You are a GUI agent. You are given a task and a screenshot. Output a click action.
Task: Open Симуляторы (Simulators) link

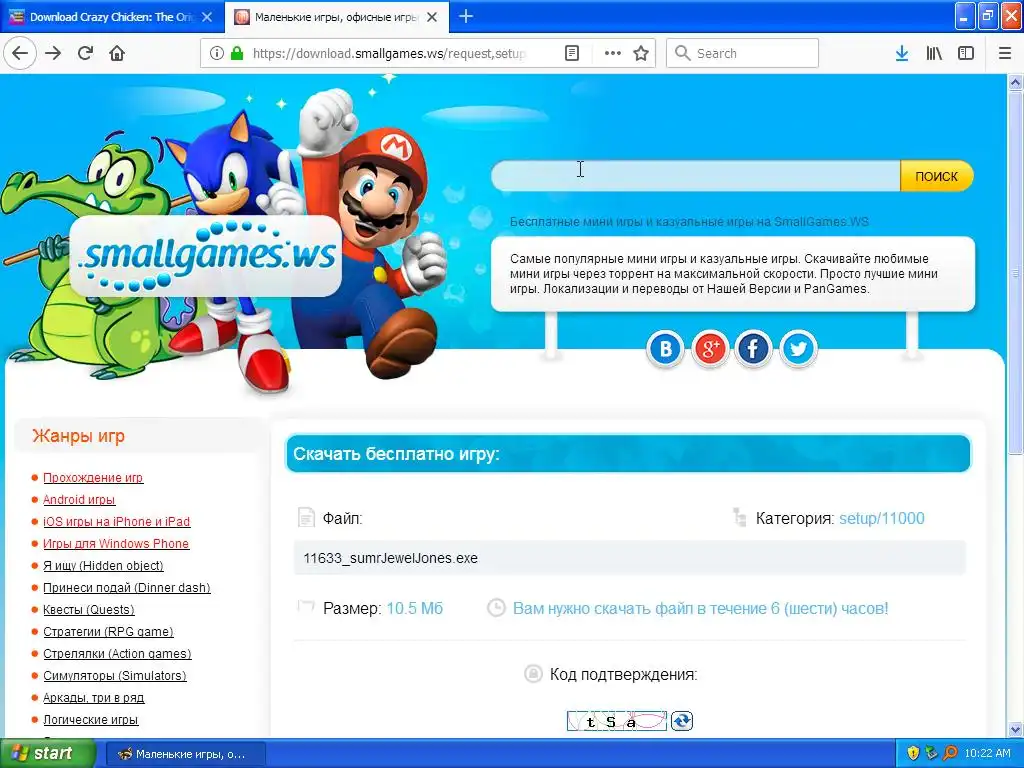115,675
